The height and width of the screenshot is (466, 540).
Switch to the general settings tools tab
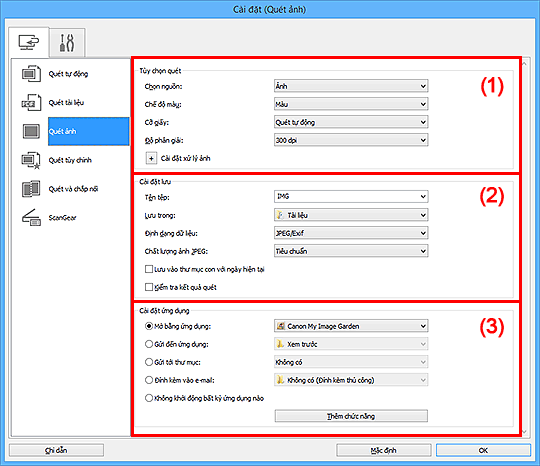pos(67,43)
